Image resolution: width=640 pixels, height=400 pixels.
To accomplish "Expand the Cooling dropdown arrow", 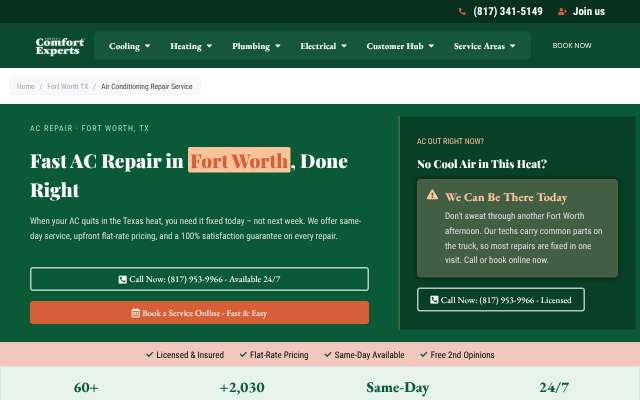I will coord(148,46).
